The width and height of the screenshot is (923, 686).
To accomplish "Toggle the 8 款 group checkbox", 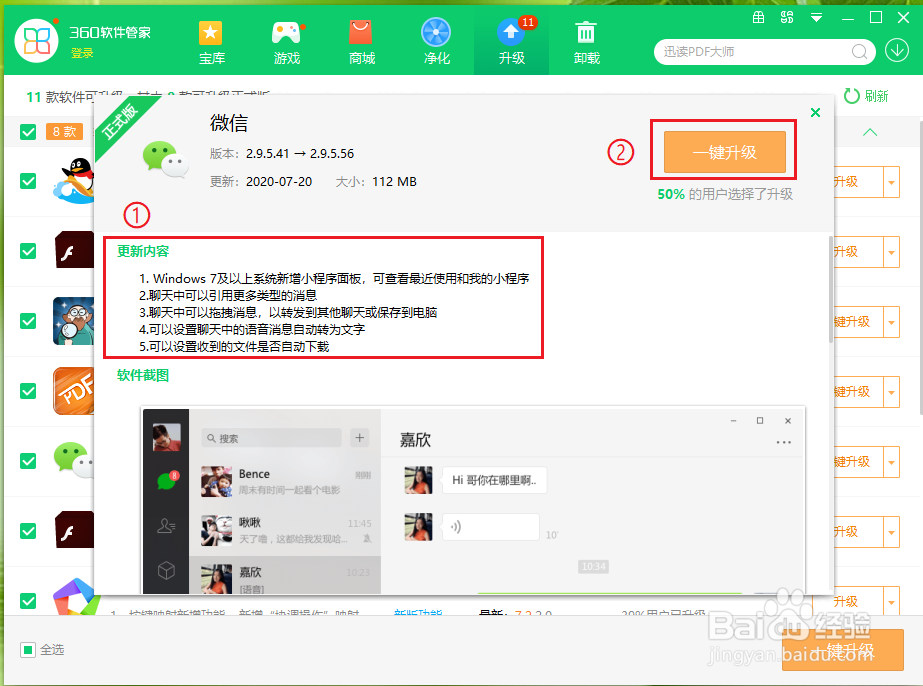I will [28, 132].
